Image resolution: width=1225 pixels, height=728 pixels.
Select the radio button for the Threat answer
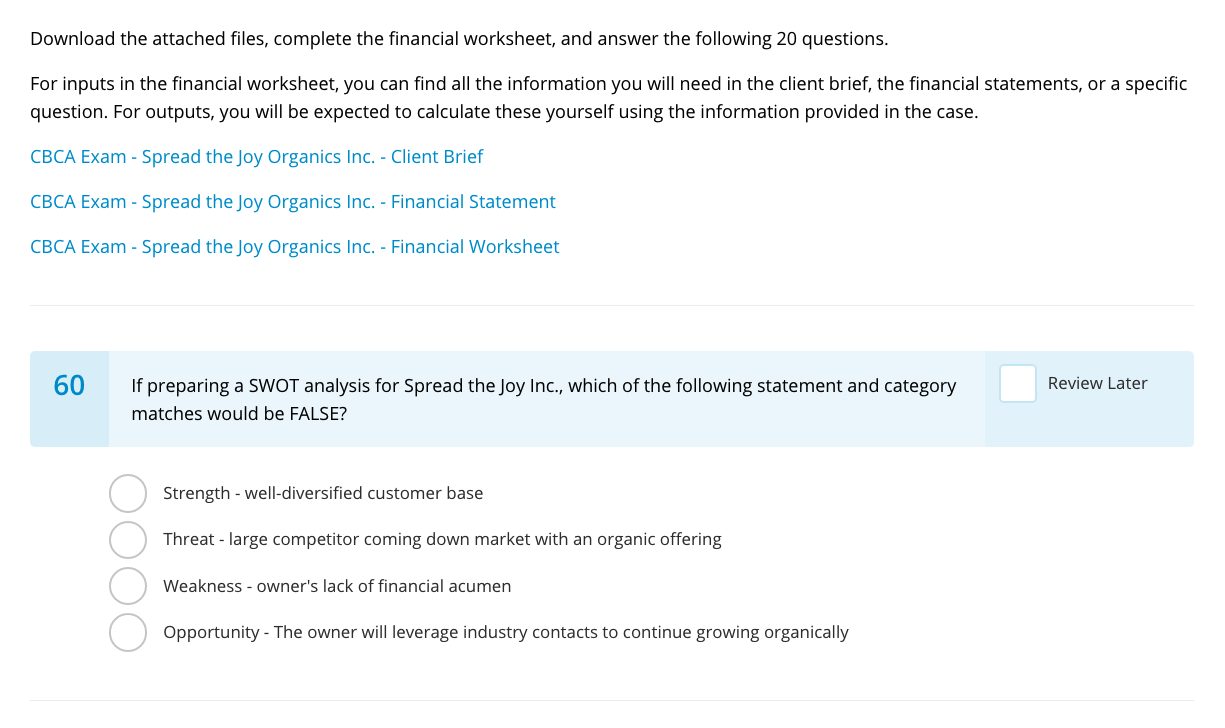tap(128, 540)
